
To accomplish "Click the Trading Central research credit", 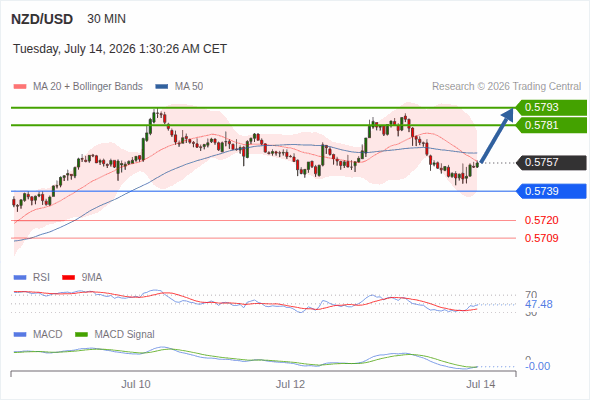I will pos(506,87).
